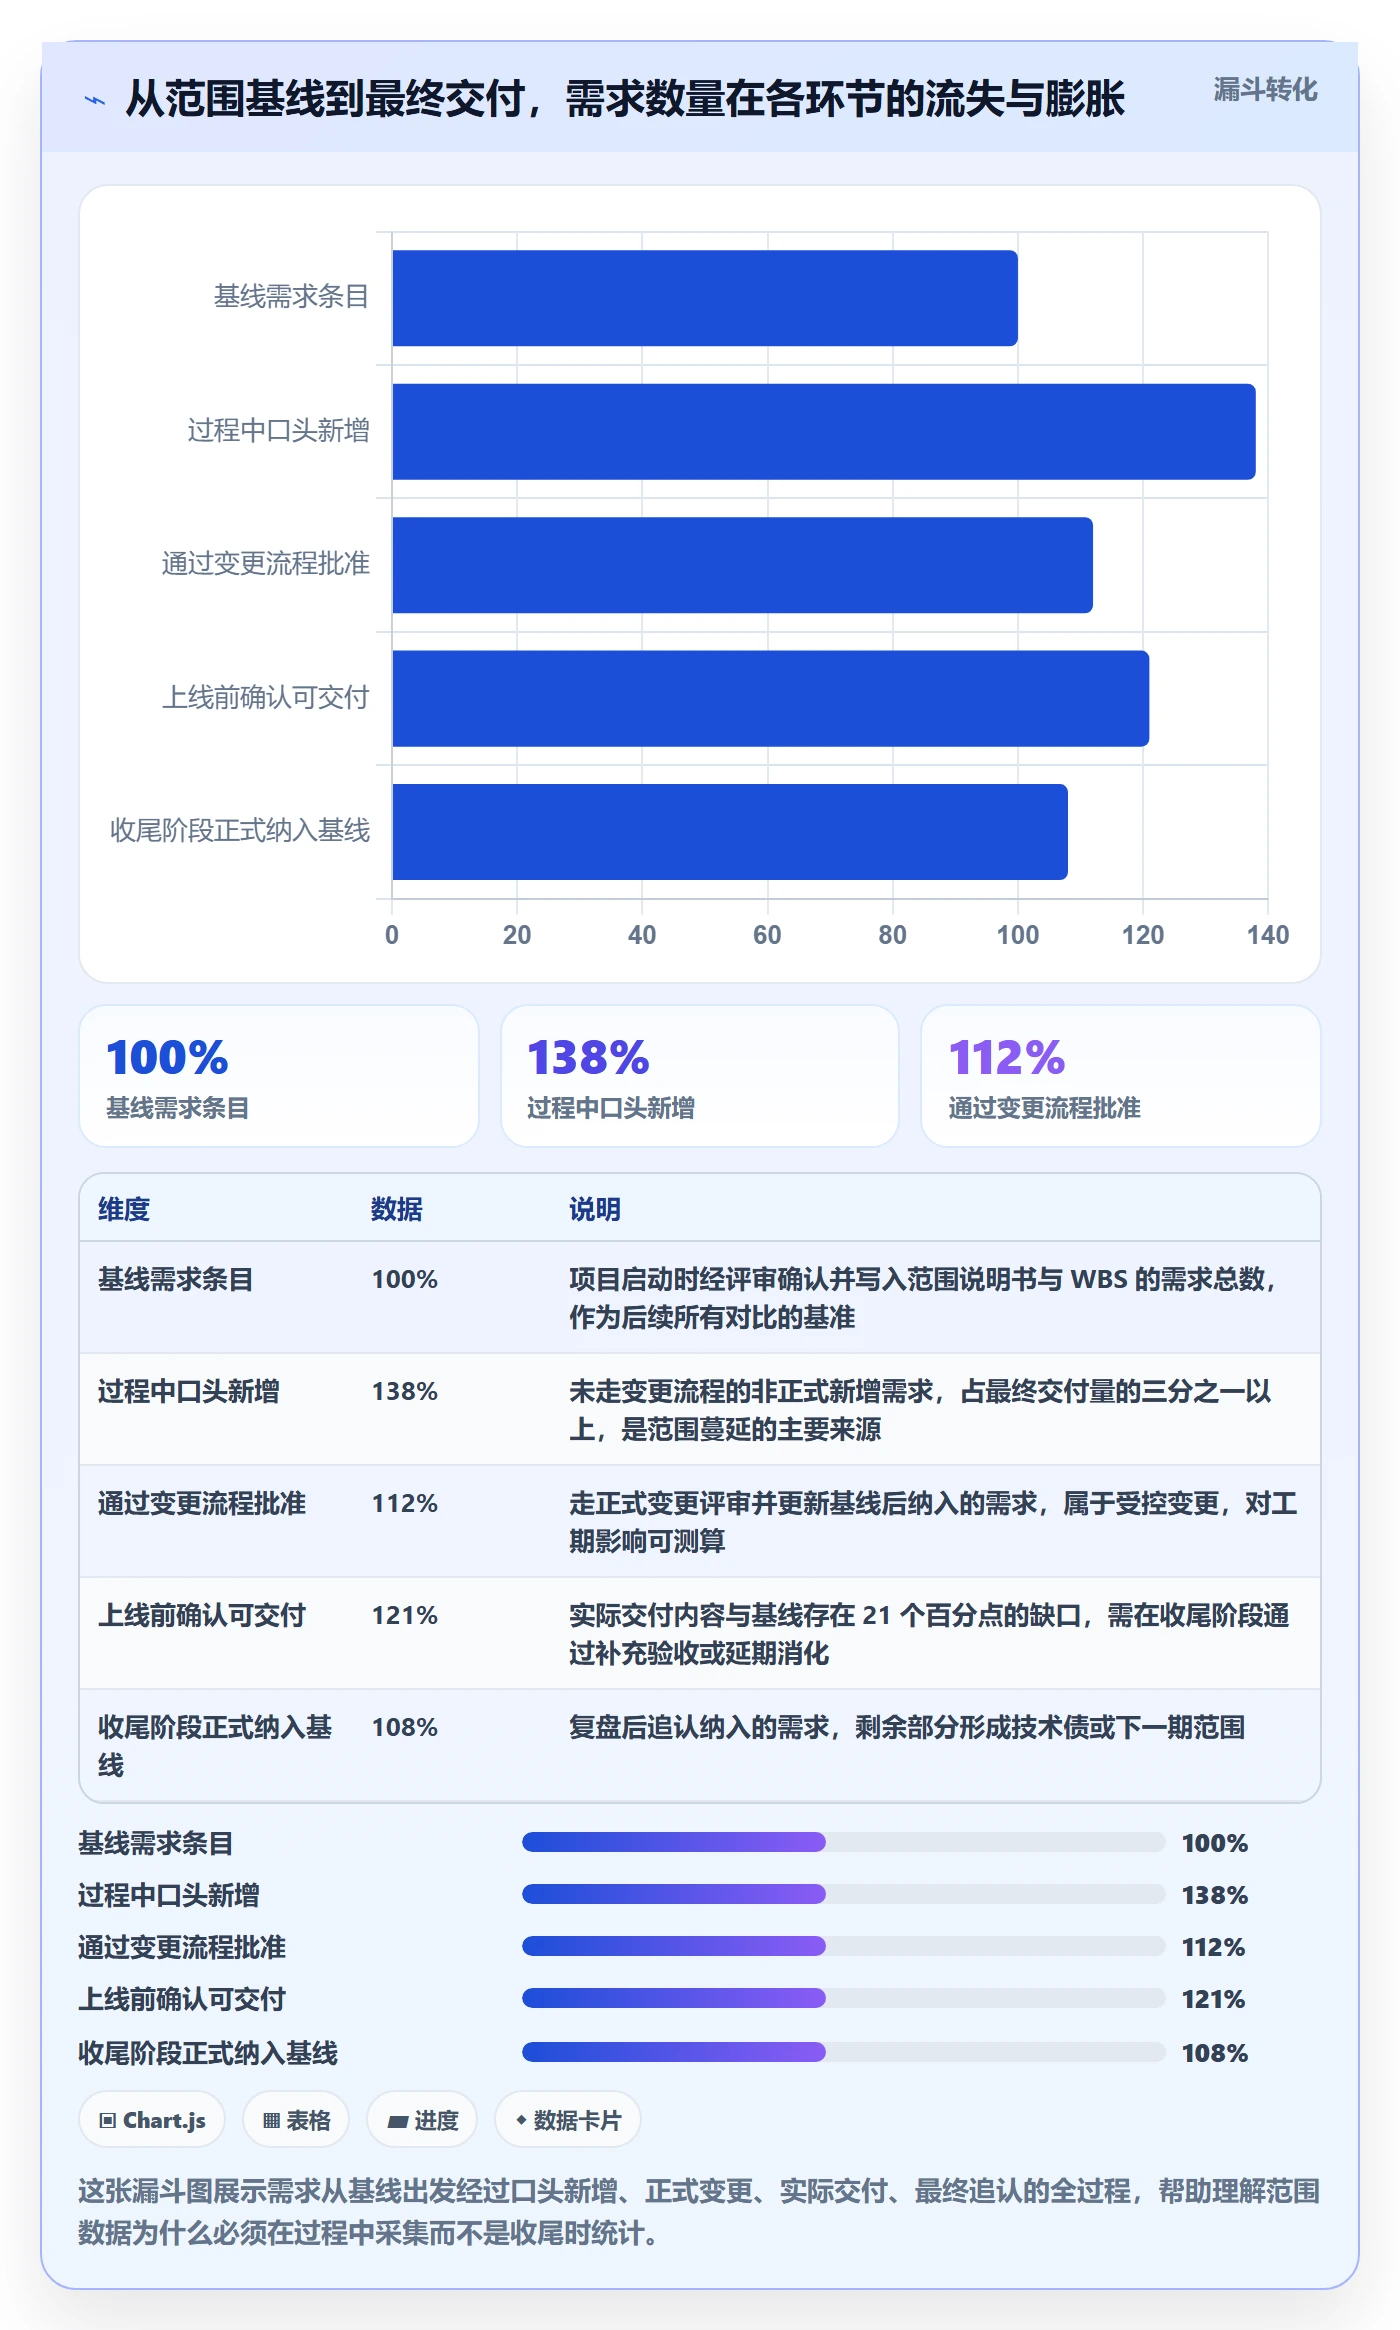Click the 数据 column header
Viewport: 1400px width, 2330px height.
(397, 1209)
